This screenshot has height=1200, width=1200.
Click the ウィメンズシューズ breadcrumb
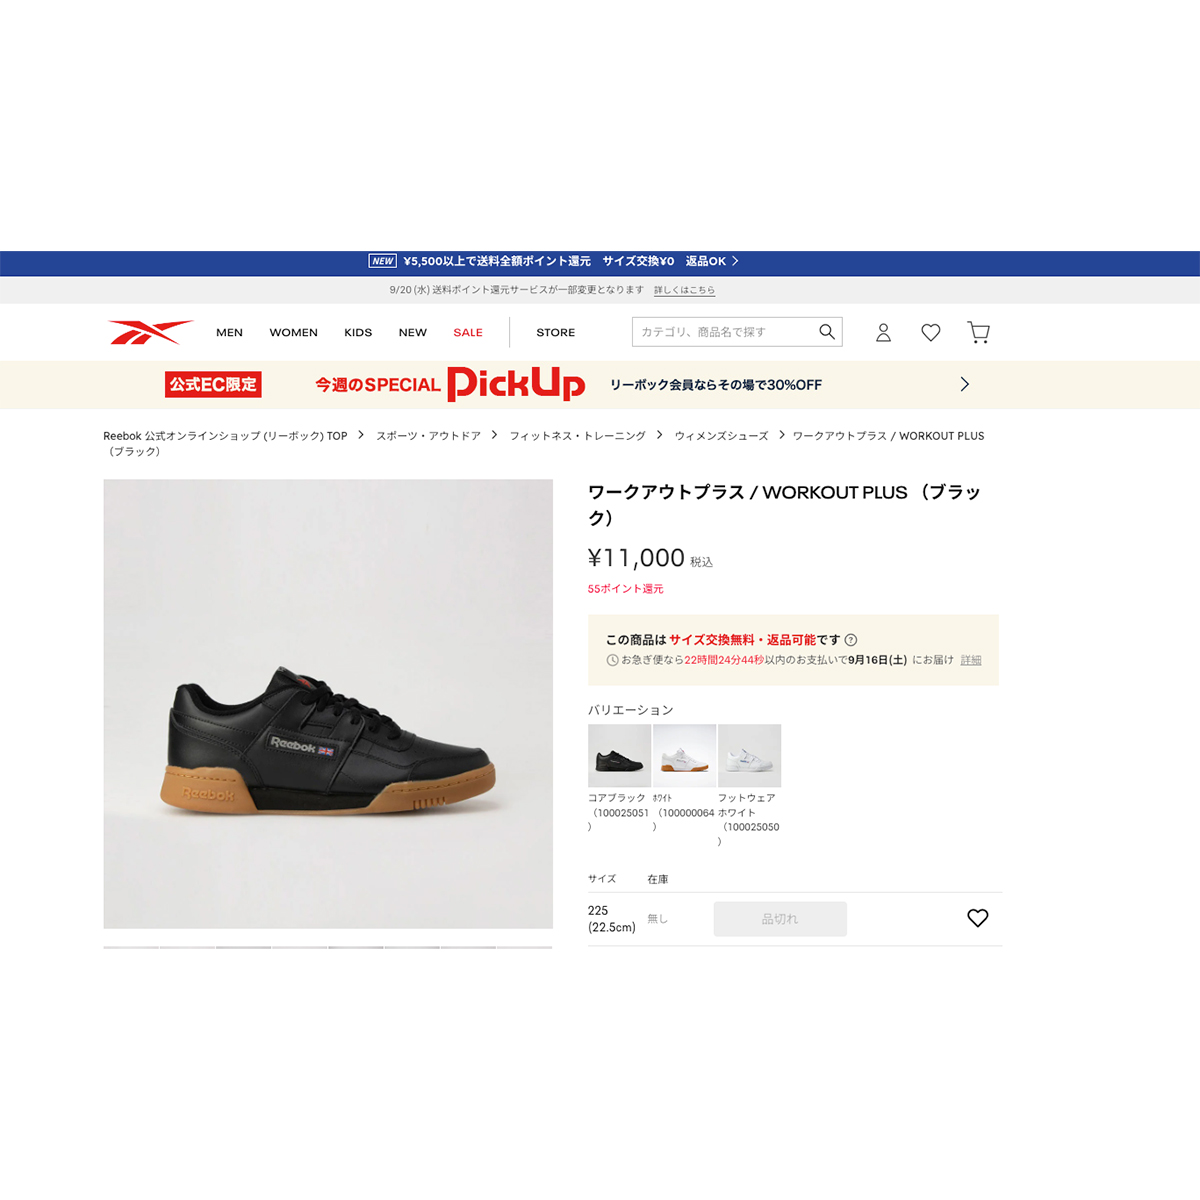click(x=721, y=436)
